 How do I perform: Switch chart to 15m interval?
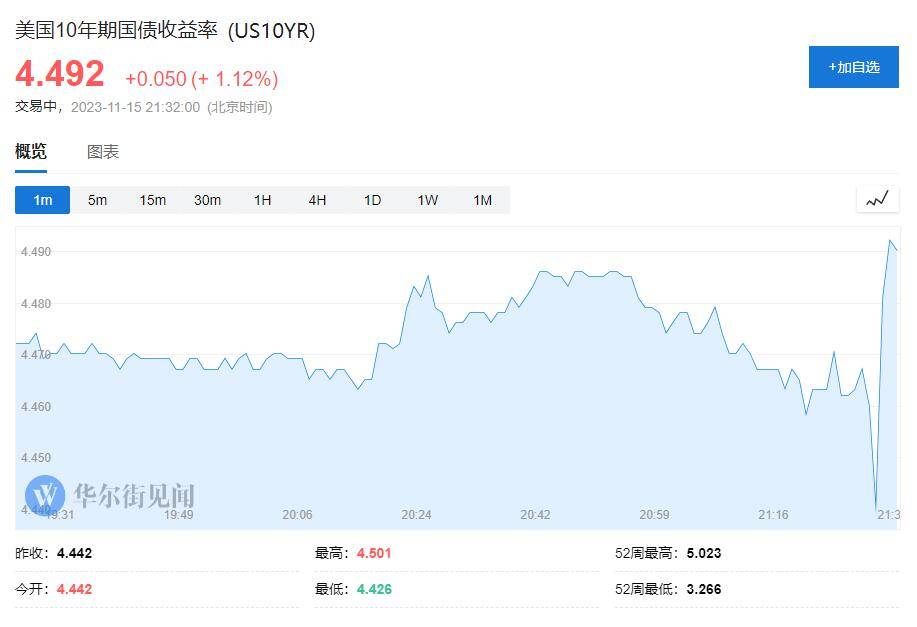point(153,200)
